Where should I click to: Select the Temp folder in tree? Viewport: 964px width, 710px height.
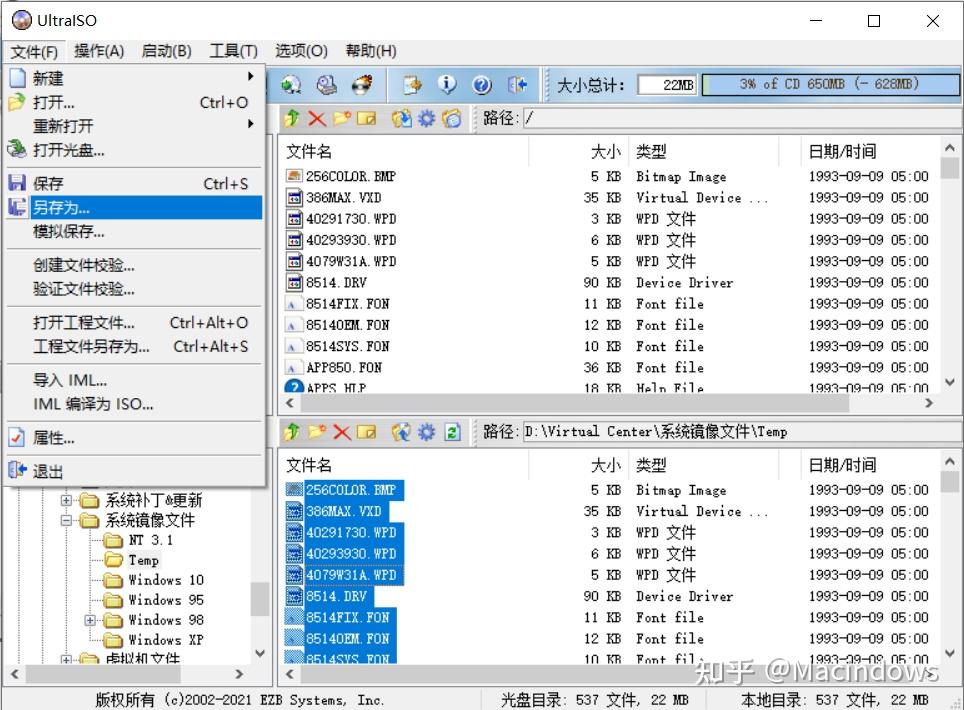[144, 560]
